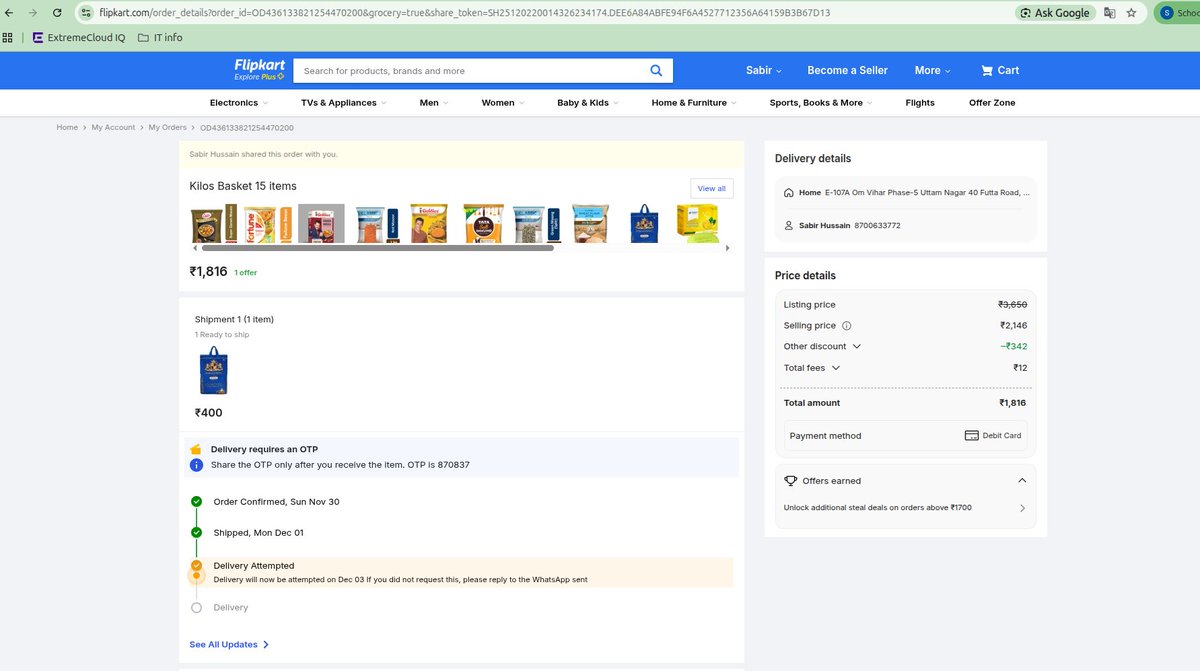Click the Payment method row
Screen dimensions: 1200x671
(905, 436)
